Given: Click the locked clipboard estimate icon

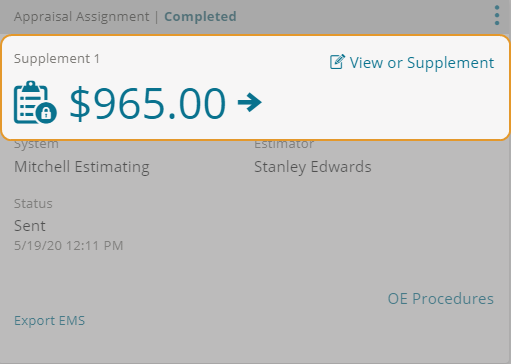Looking at the screenshot, I should pyautogui.click(x=35, y=102).
